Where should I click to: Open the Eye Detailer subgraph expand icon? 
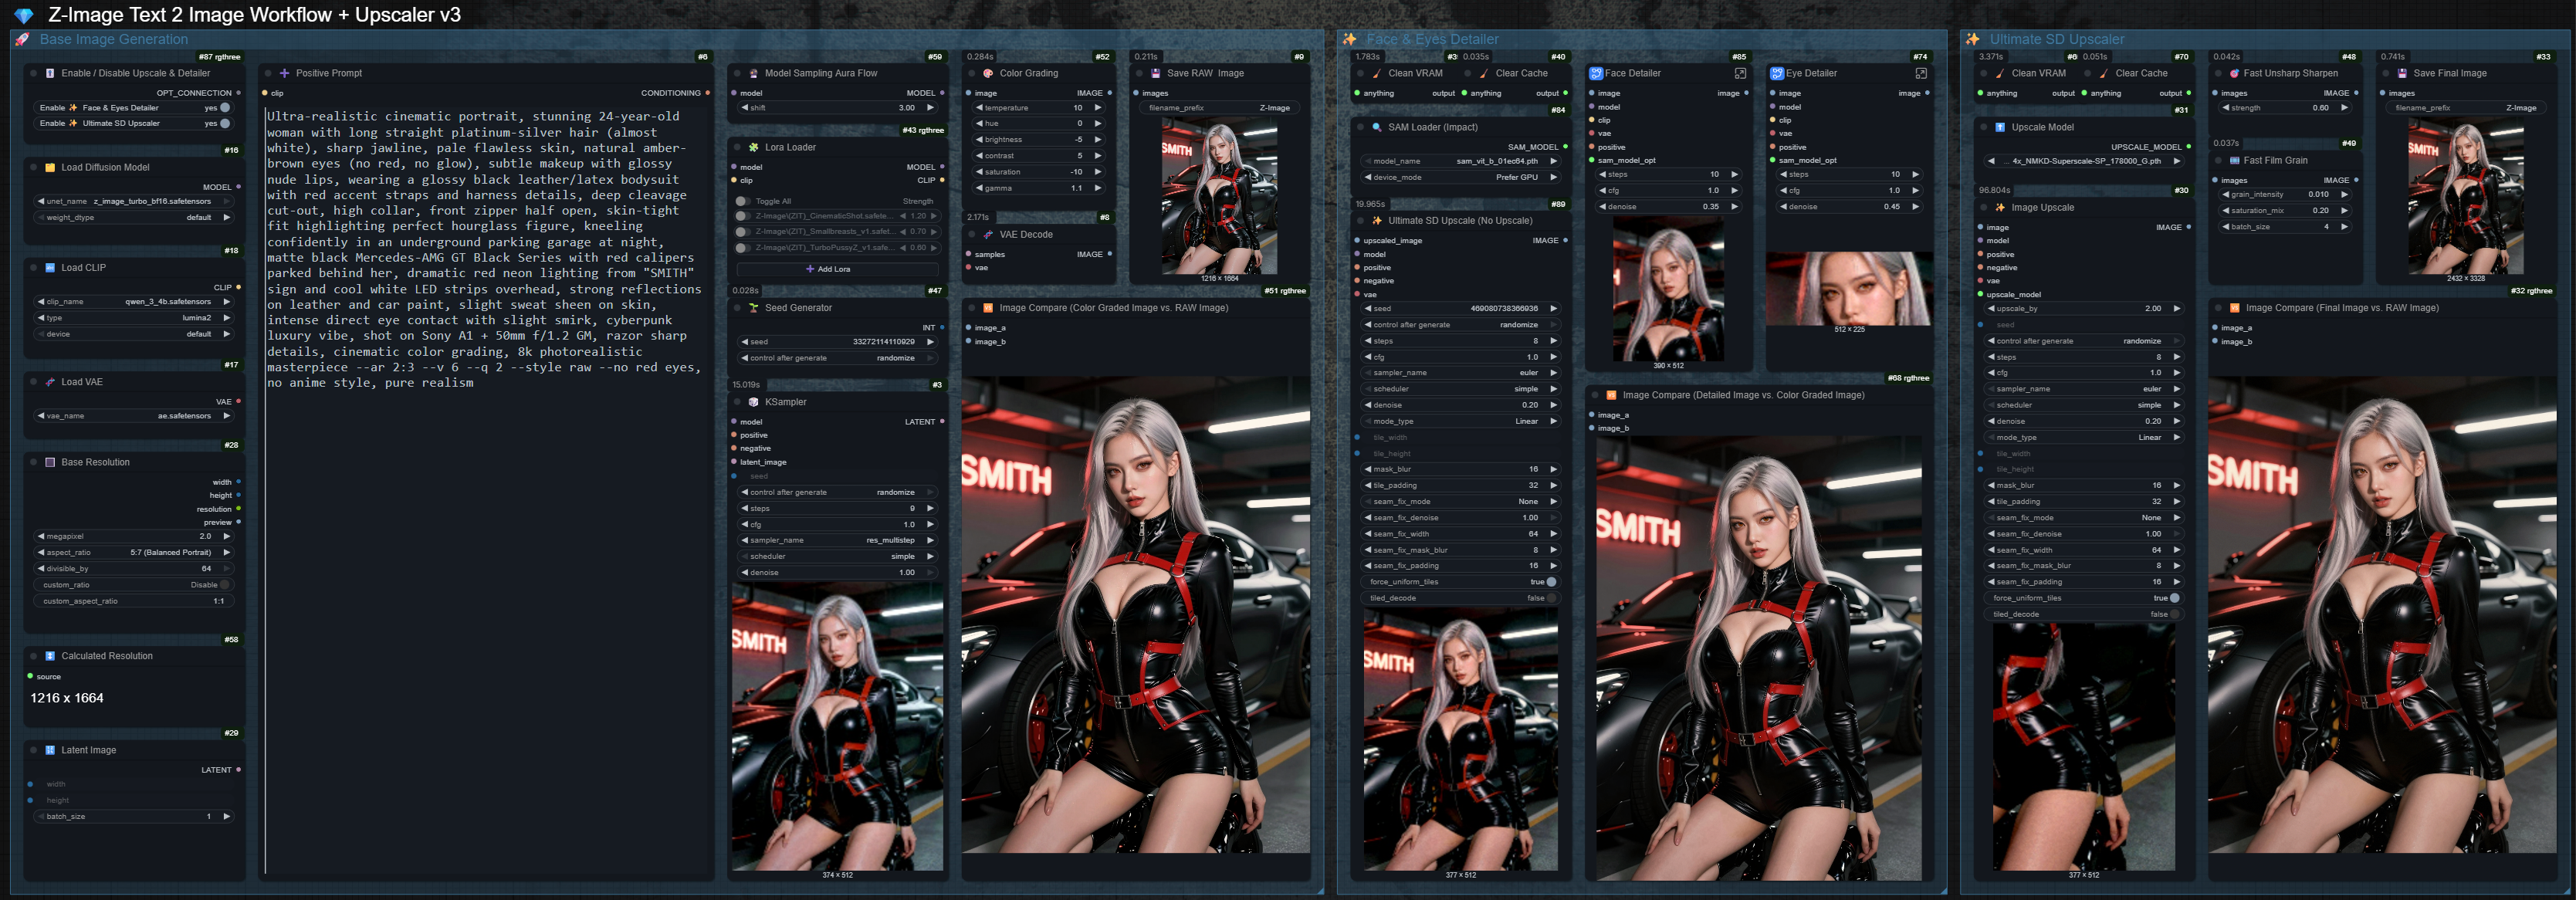pos(1921,73)
